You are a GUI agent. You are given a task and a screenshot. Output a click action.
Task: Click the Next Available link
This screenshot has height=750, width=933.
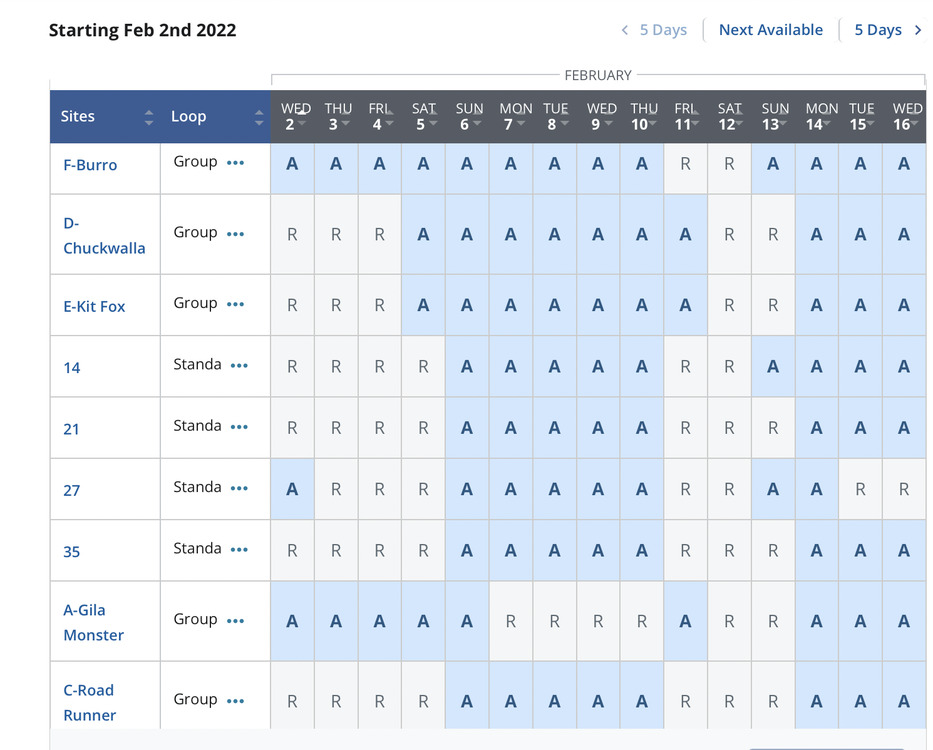pos(770,30)
